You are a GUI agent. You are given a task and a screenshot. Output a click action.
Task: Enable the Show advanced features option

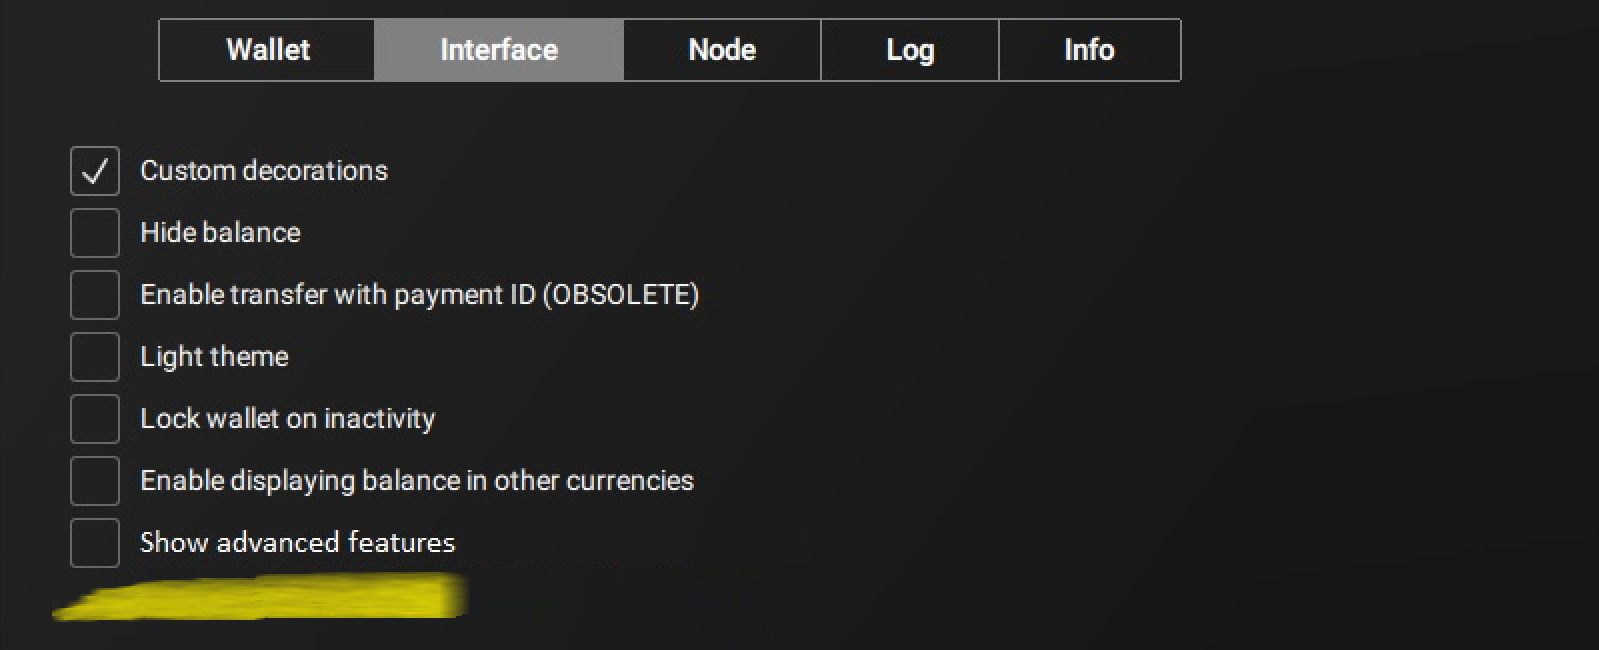(95, 542)
